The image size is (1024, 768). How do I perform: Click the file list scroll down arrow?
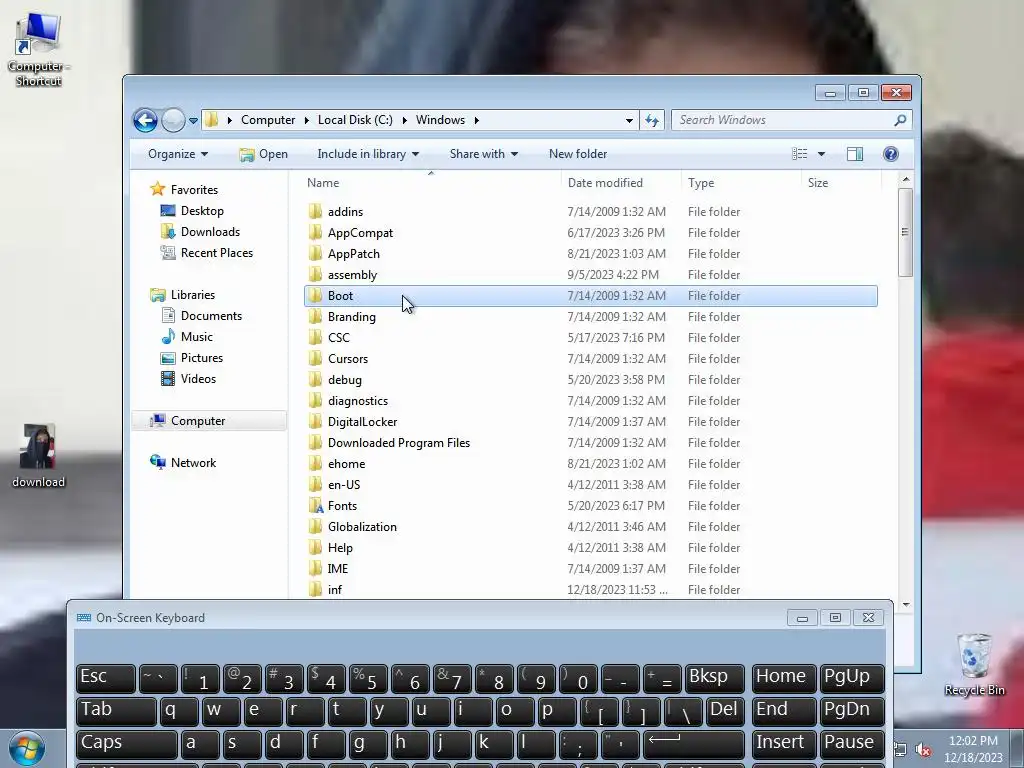point(905,605)
